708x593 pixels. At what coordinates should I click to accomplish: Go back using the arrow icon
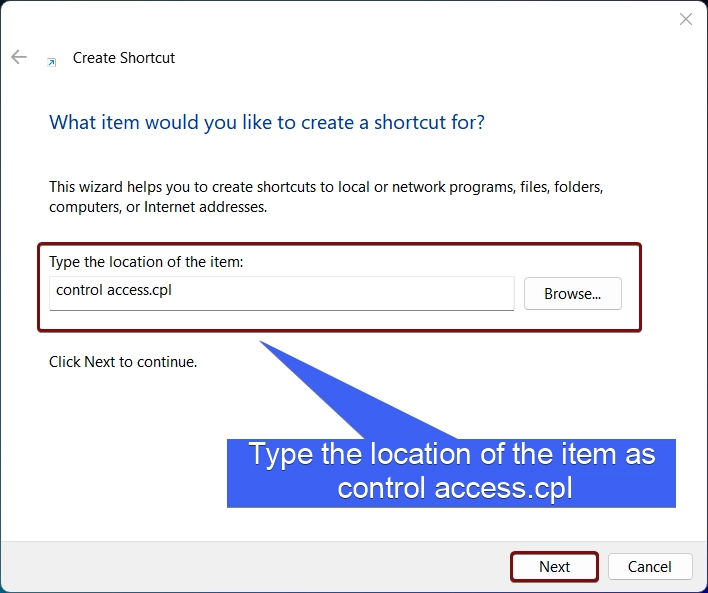[x=19, y=57]
